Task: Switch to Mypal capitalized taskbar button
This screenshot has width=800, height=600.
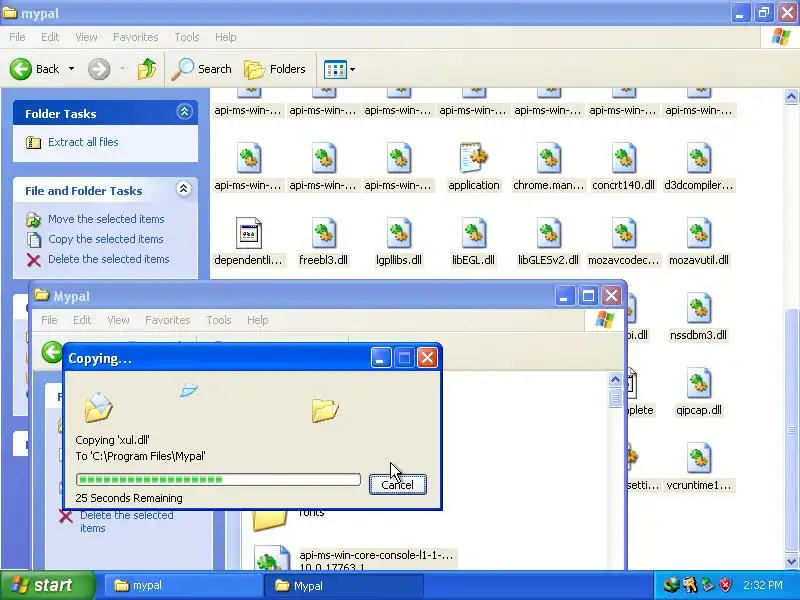Action: pyautogui.click(x=344, y=585)
